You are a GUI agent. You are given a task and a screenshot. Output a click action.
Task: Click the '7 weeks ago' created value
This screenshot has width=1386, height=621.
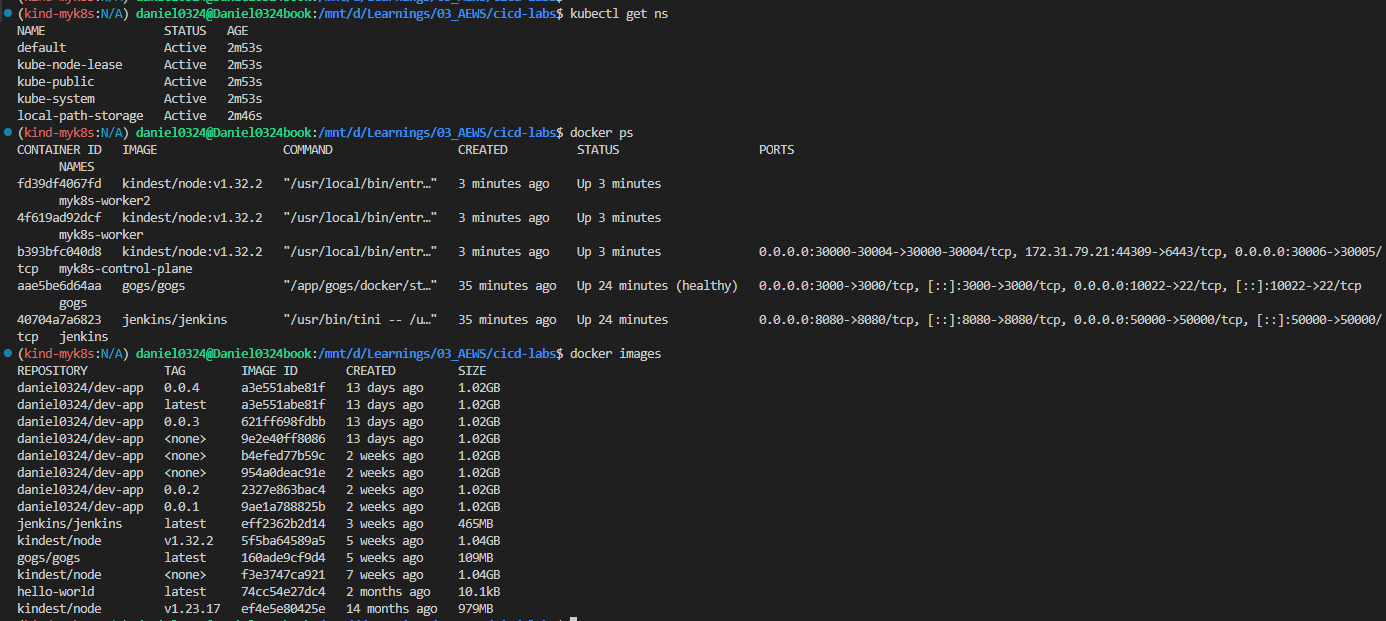pyautogui.click(x=384, y=575)
